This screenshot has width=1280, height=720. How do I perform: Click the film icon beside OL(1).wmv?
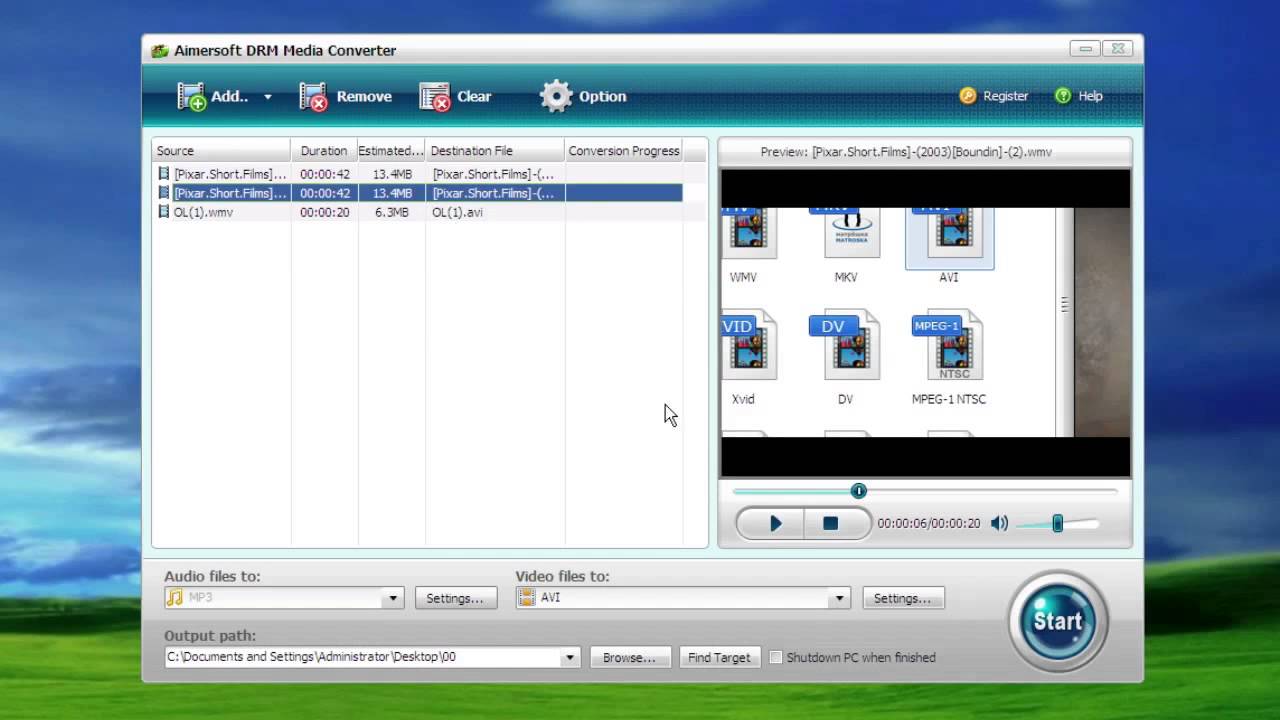pyautogui.click(x=164, y=212)
